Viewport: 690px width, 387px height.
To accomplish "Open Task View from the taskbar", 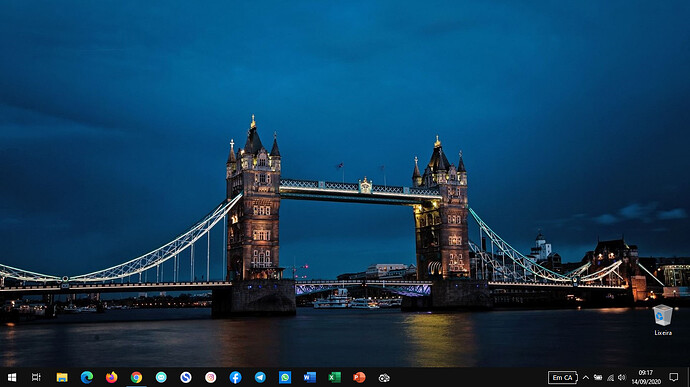I will 36,377.
